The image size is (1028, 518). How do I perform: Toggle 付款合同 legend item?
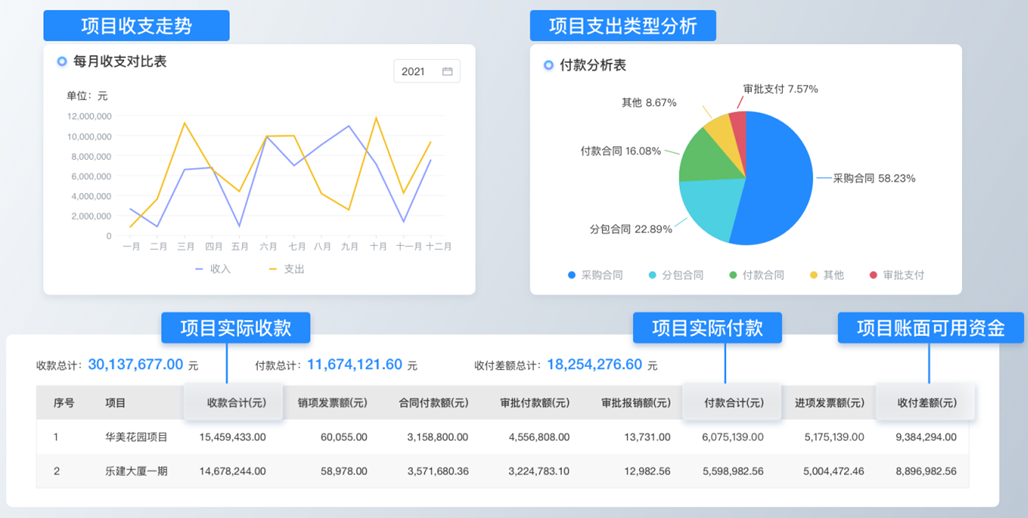[x=757, y=275]
